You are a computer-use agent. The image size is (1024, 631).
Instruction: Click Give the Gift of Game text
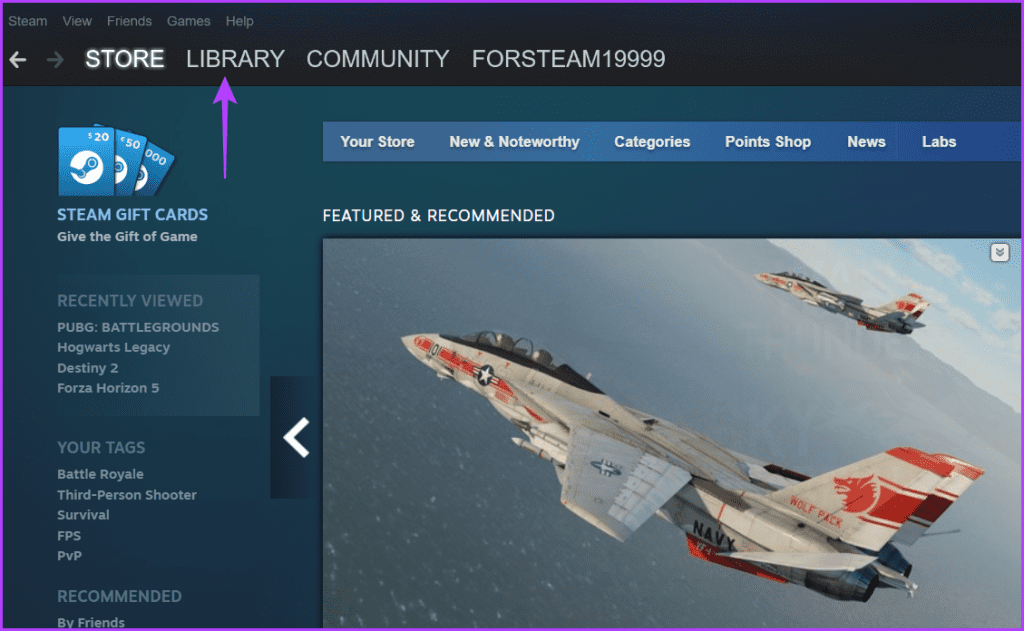(127, 236)
